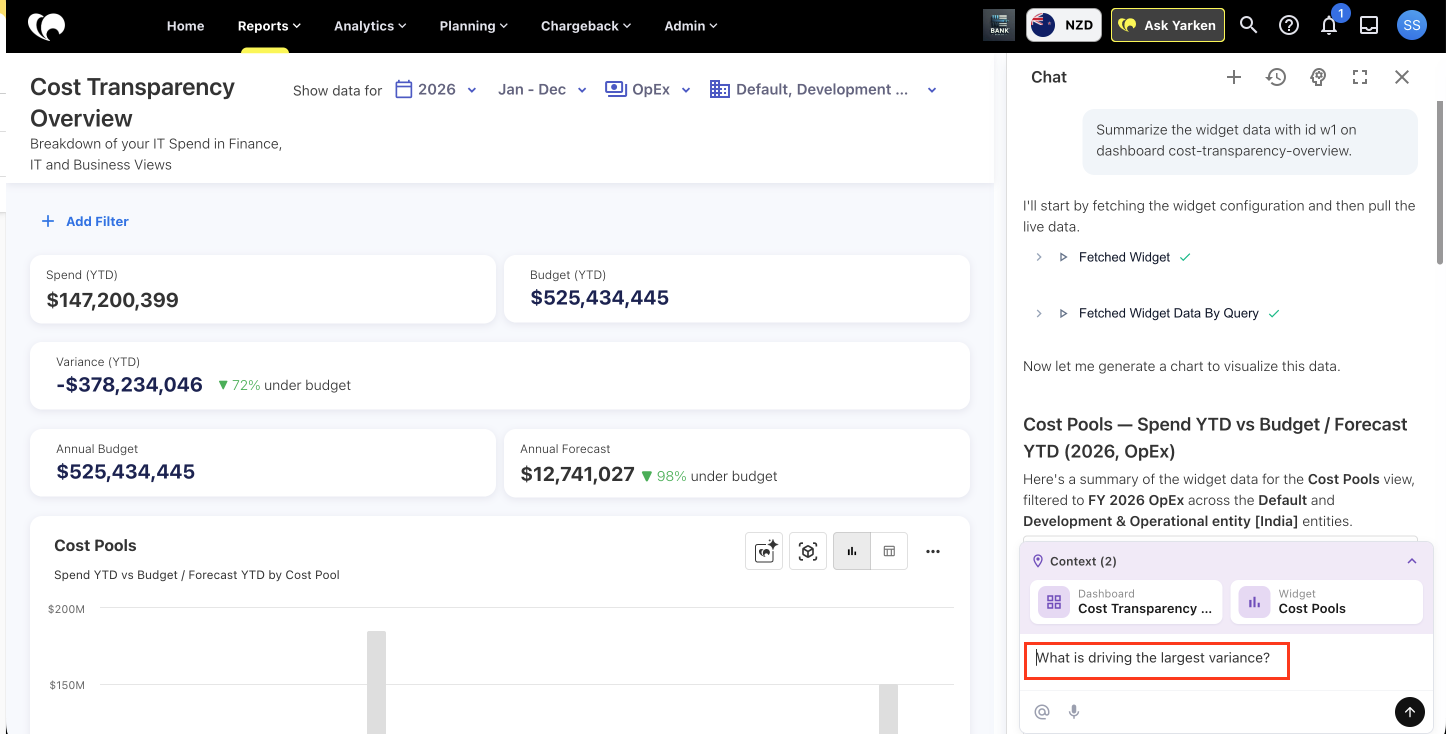Click the chat input with variance question
Viewport: 1446px width, 734px height.
point(1155,660)
